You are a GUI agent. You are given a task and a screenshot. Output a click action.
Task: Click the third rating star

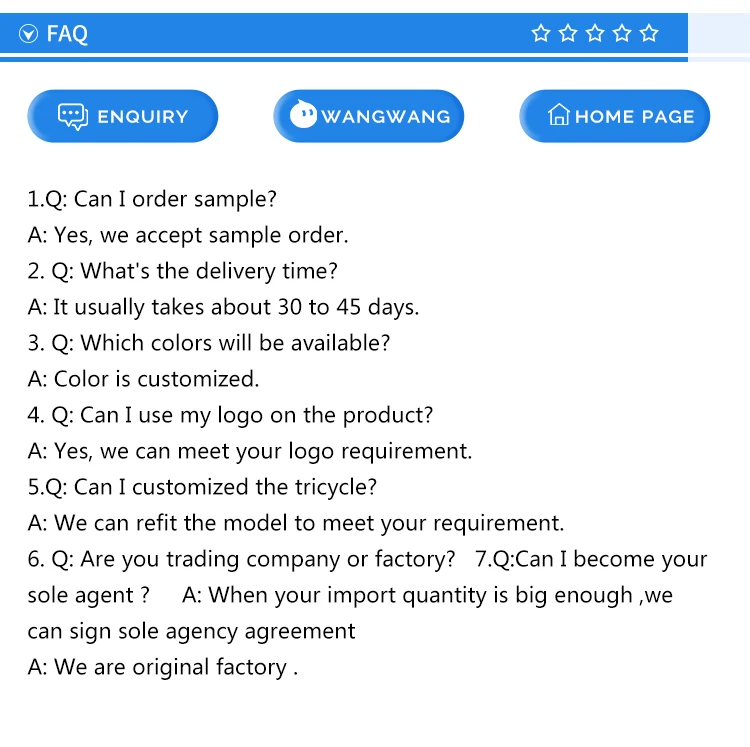pos(595,34)
